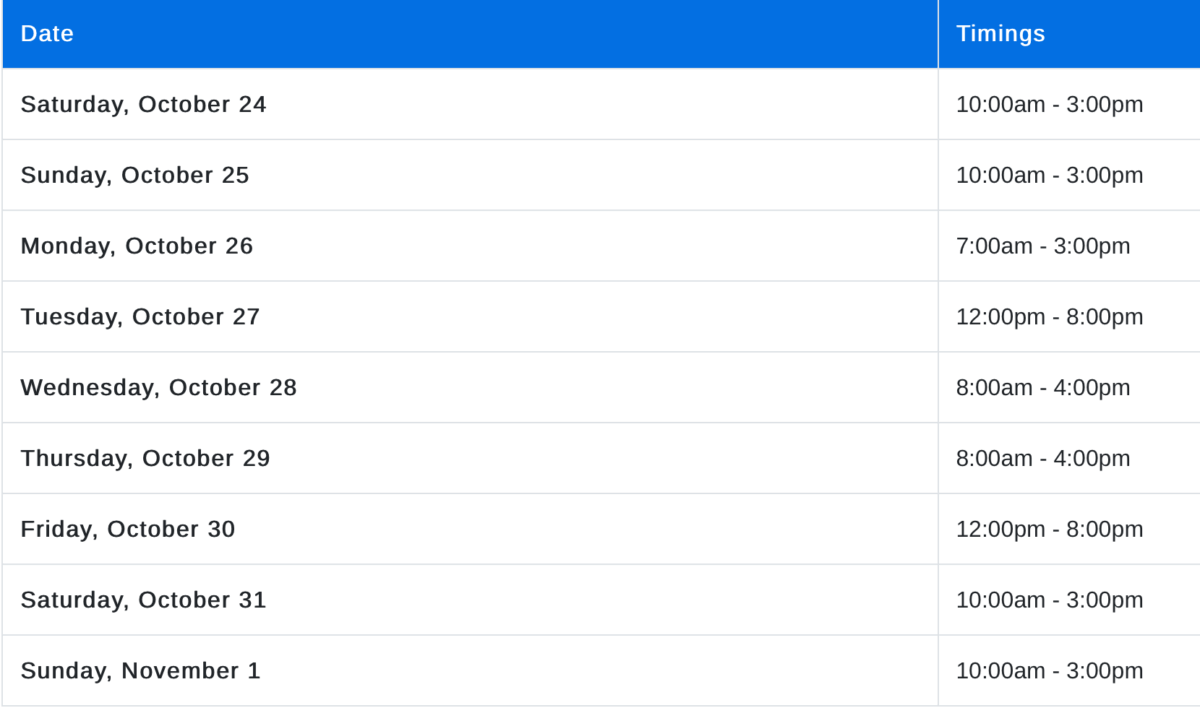Click the timing for Saturday, October 24
Viewport: 1200px width, 708px height.
click(x=1049, y=104)
